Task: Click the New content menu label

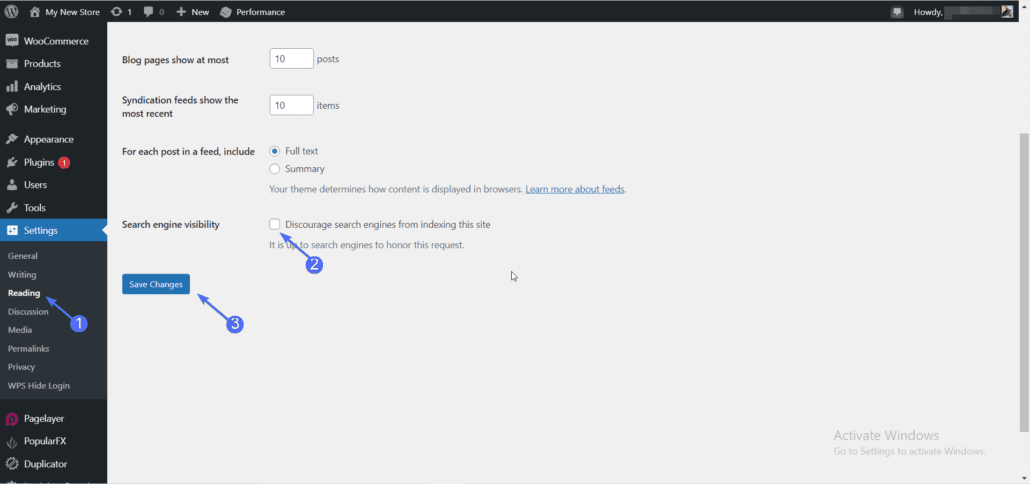Action: pos(200,12)
